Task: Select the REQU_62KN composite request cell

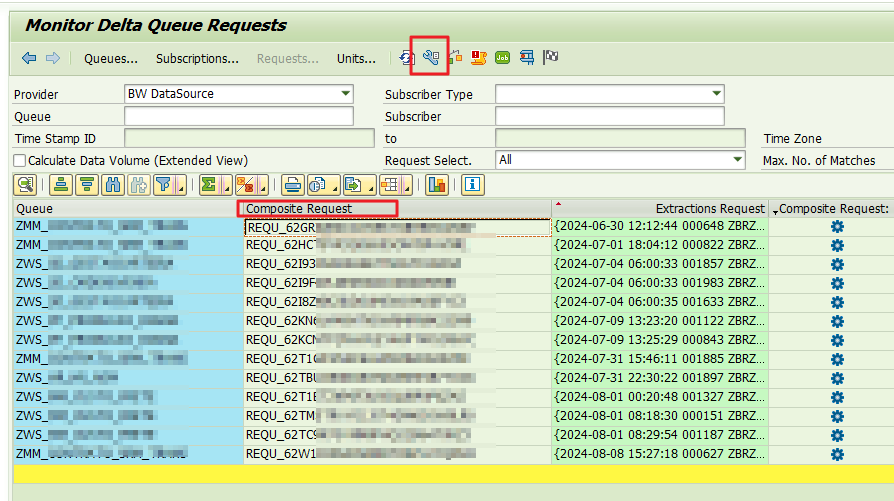Action: (x=397, y=321)
